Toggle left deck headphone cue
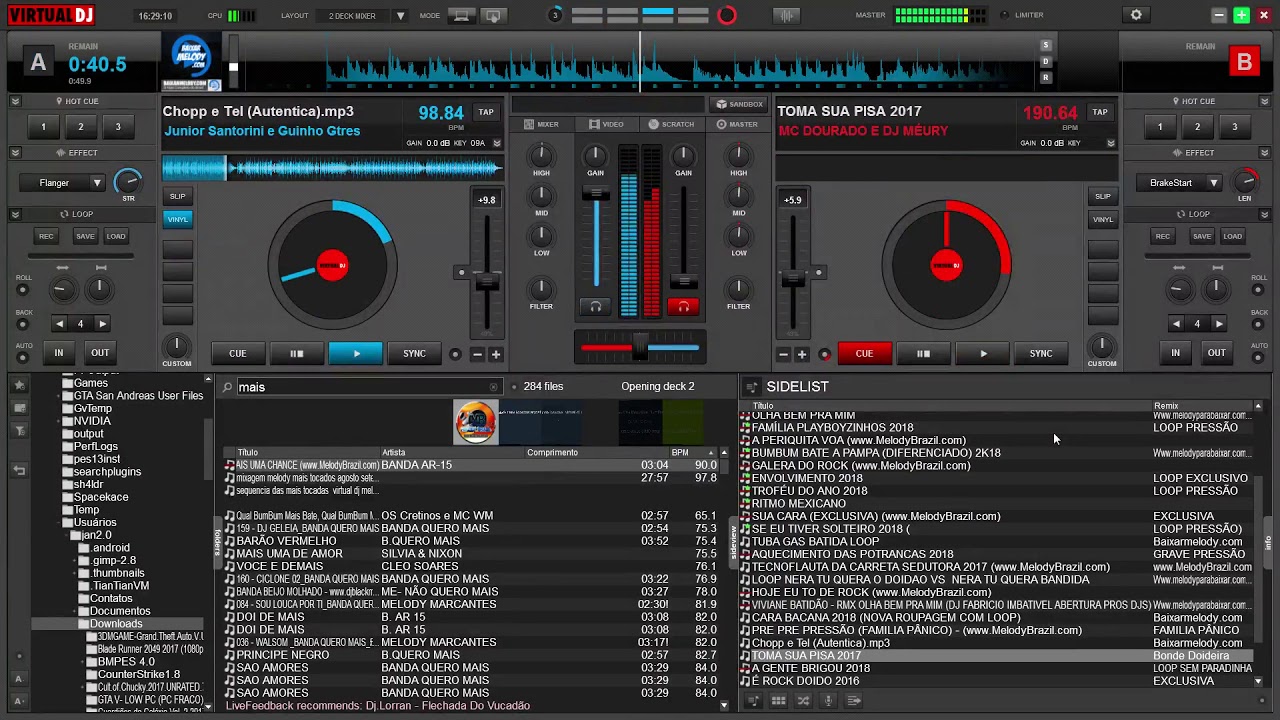Viewport: 1280px width, 720px height. (596, 307)
